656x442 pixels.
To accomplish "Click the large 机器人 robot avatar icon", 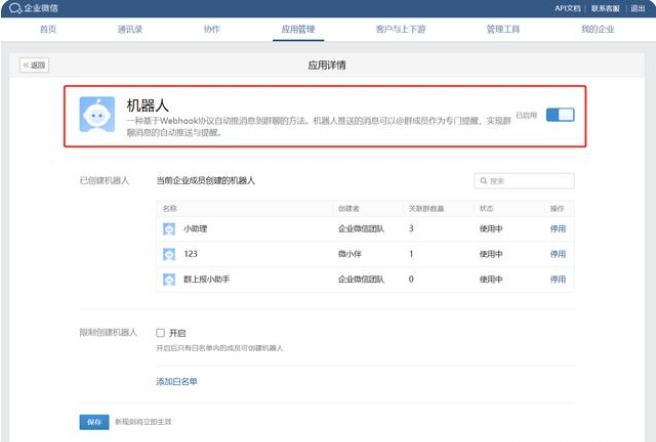I will pos(97,115).
